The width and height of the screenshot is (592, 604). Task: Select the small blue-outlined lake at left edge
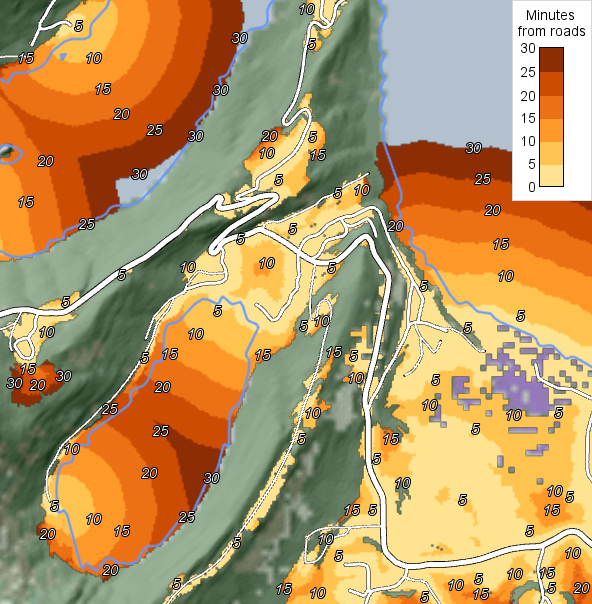pos(10,154)
